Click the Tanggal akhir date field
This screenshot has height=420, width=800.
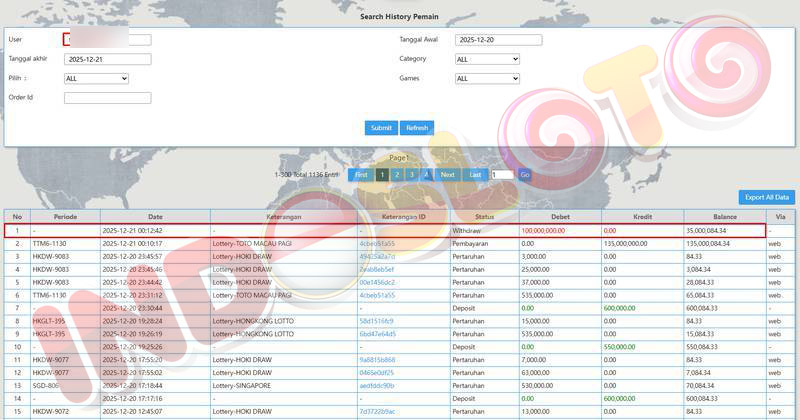click(107, 59)
